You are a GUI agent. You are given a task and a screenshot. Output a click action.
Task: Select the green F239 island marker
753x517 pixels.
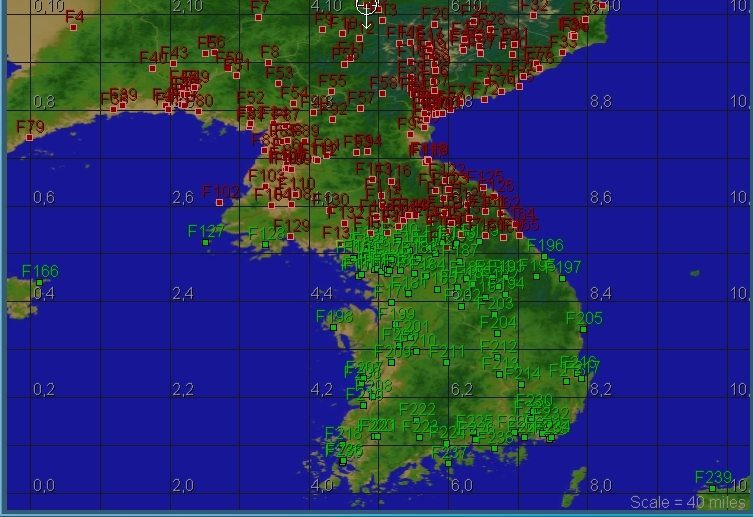click(x=712, y=489)
